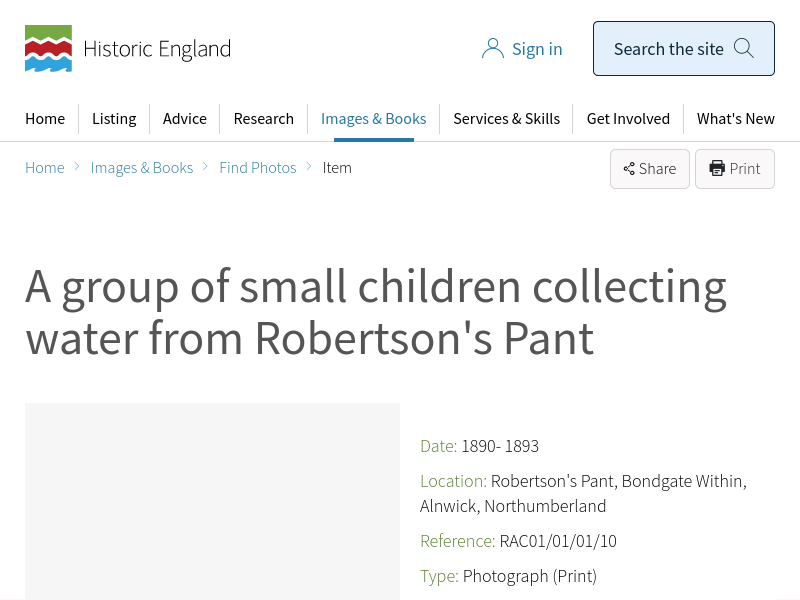Click the Sign in user icon
This screenshot has height=600, width=800.
click(492, 49)
